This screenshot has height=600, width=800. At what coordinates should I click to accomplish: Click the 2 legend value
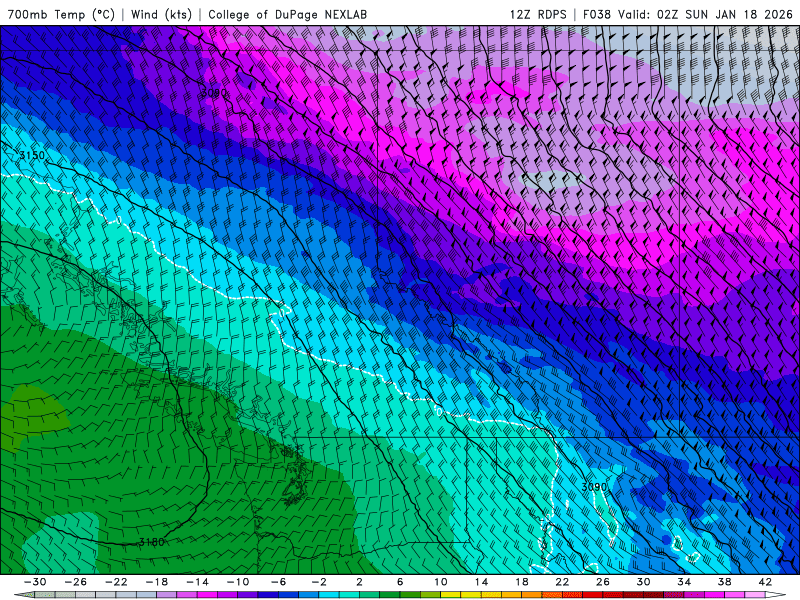coord(360,582)
